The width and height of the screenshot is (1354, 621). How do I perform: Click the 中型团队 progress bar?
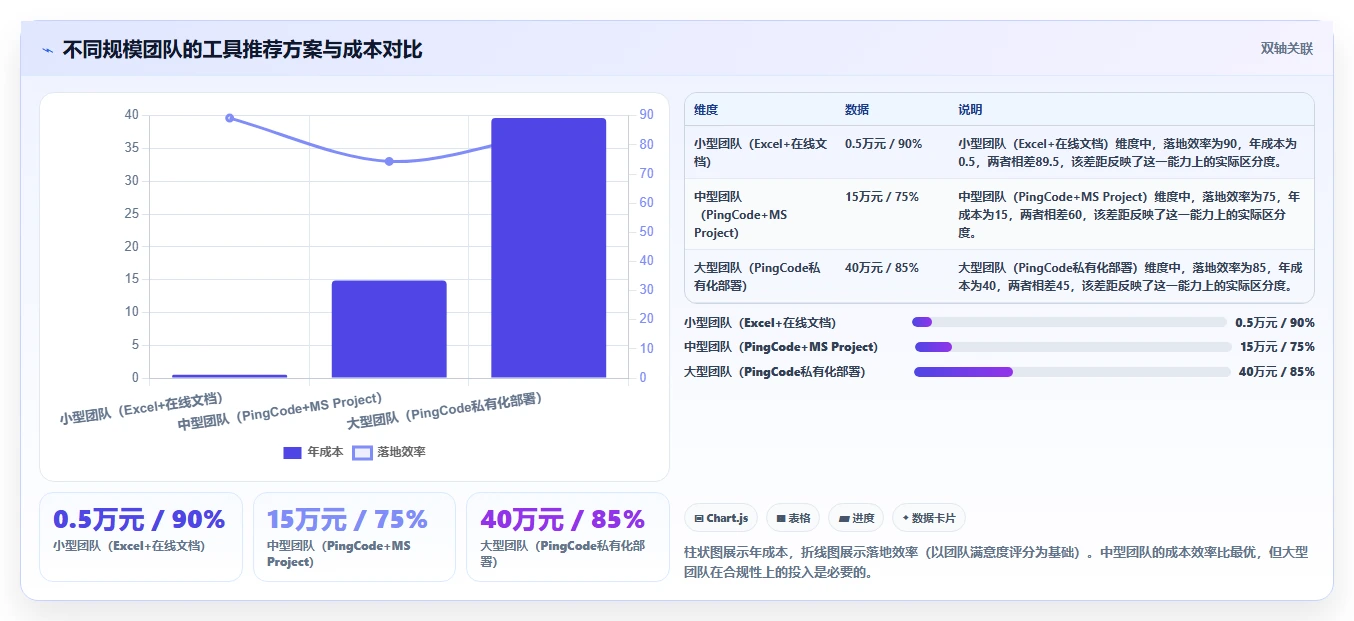point(1073,347)
